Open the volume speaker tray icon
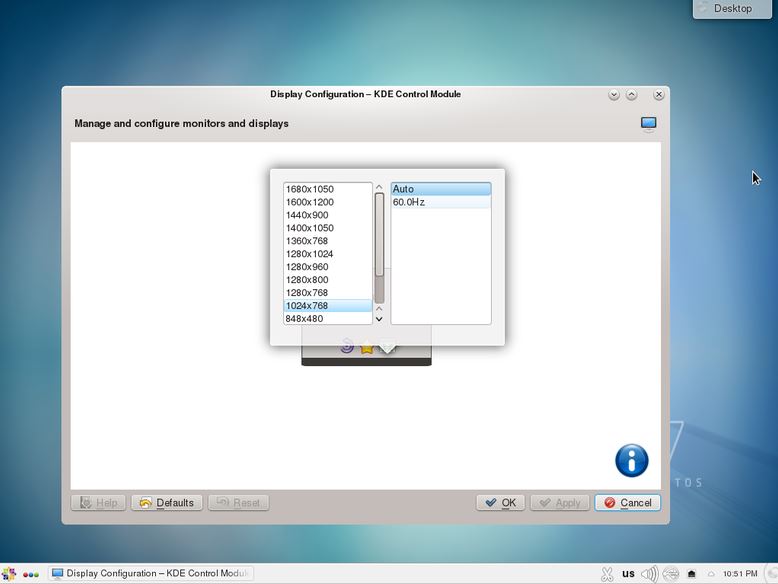The image size is (778, 584). [649, 574]
